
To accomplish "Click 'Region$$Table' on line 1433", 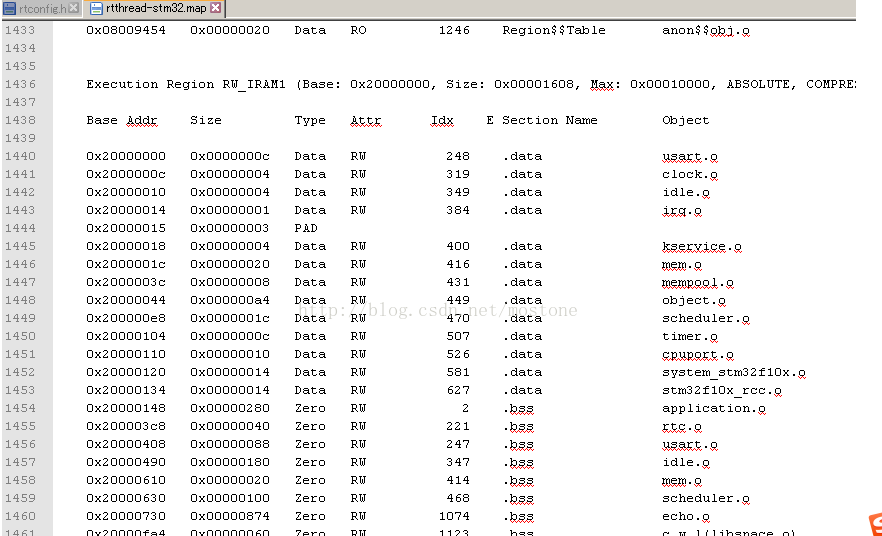I will pos(554,30).
